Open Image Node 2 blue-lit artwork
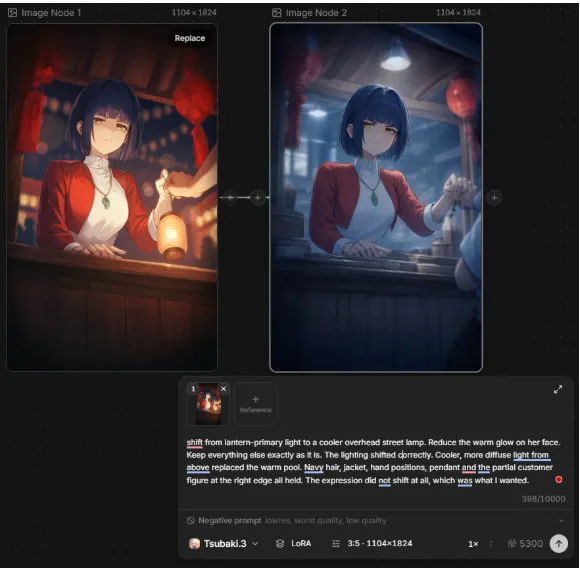The width and height of the screenshot is (580, 568). point(376,197)
